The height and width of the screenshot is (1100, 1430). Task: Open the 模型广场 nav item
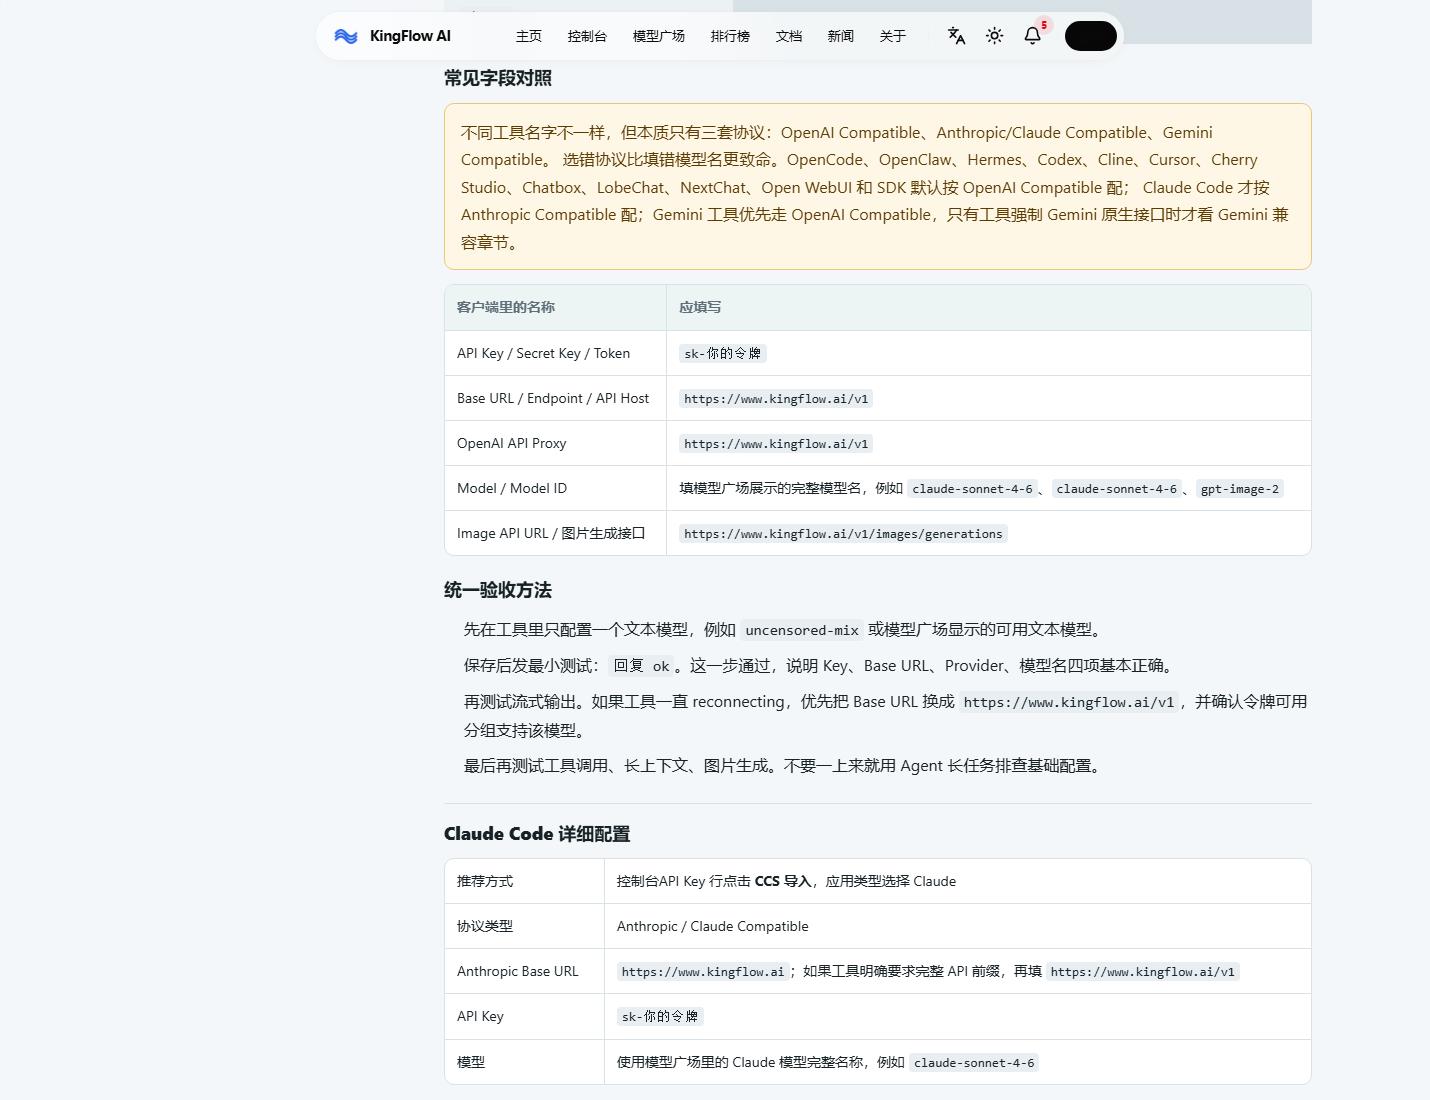[x=658, y=36]
